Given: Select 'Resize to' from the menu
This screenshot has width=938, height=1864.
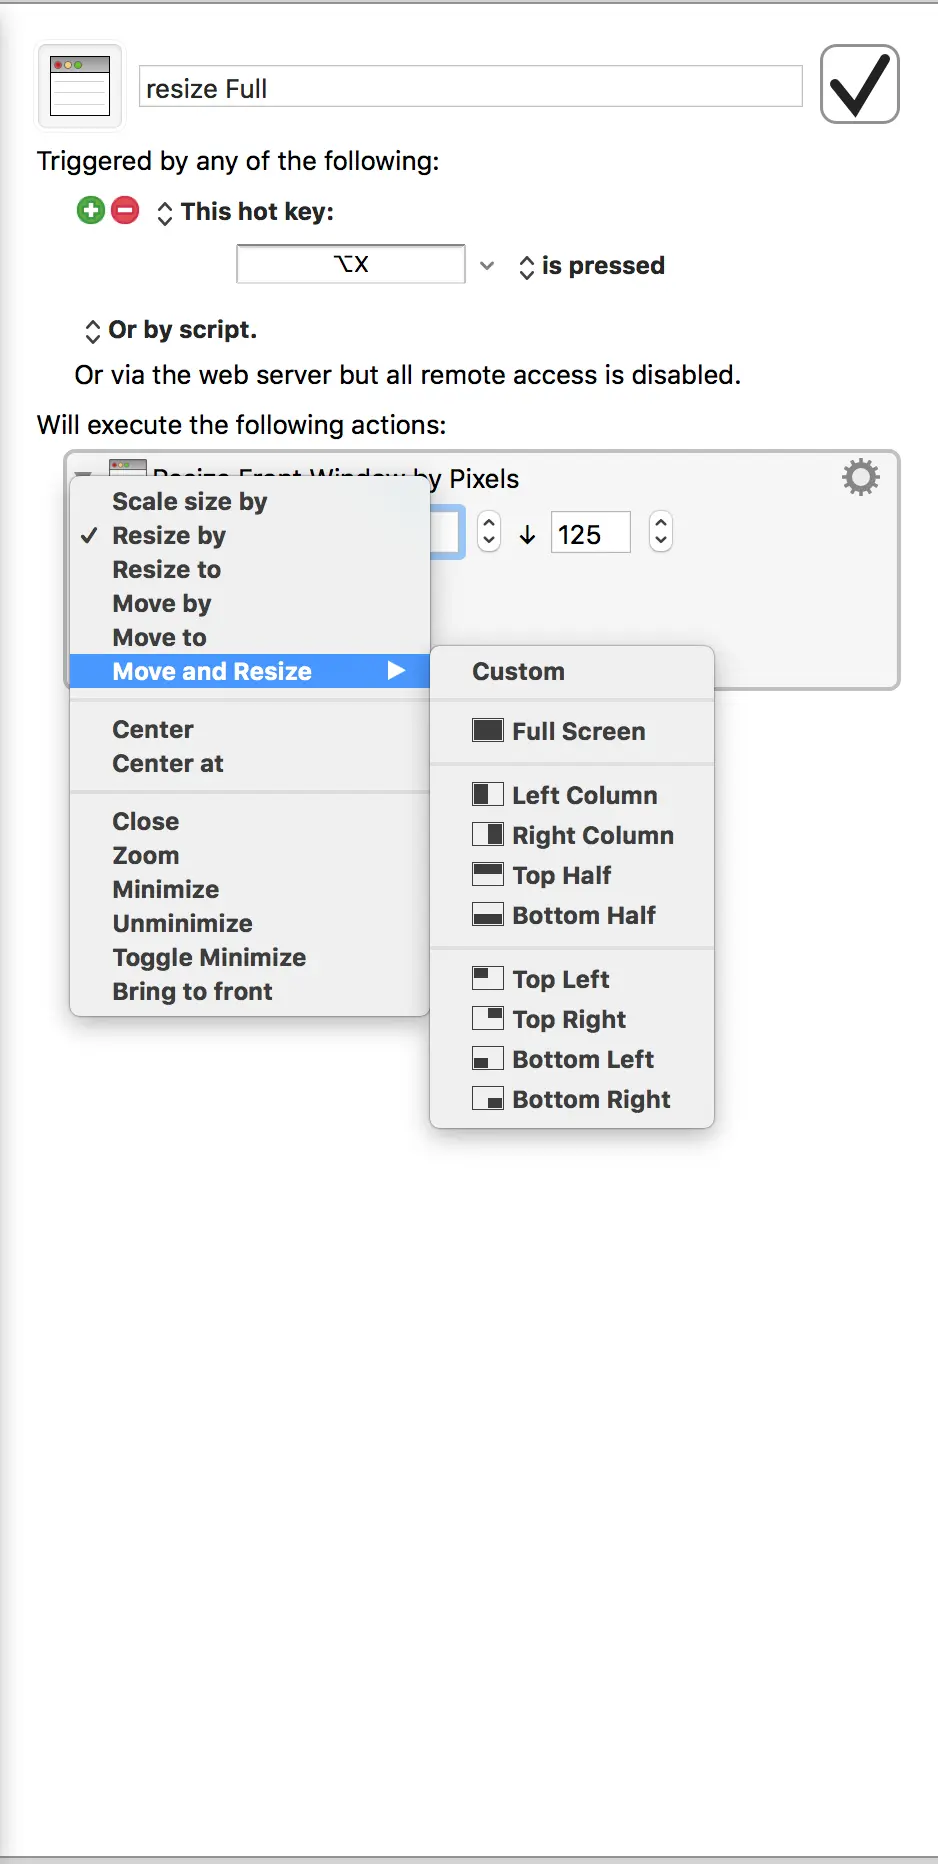Looking at the screenshot, I should [166, 570].
